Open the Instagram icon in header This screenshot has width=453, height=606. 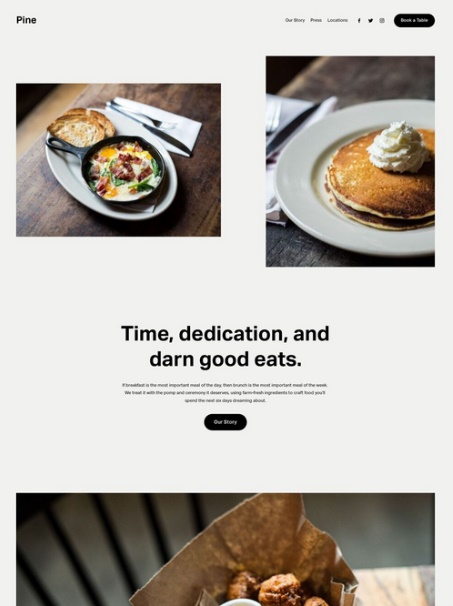pos(382,20)
